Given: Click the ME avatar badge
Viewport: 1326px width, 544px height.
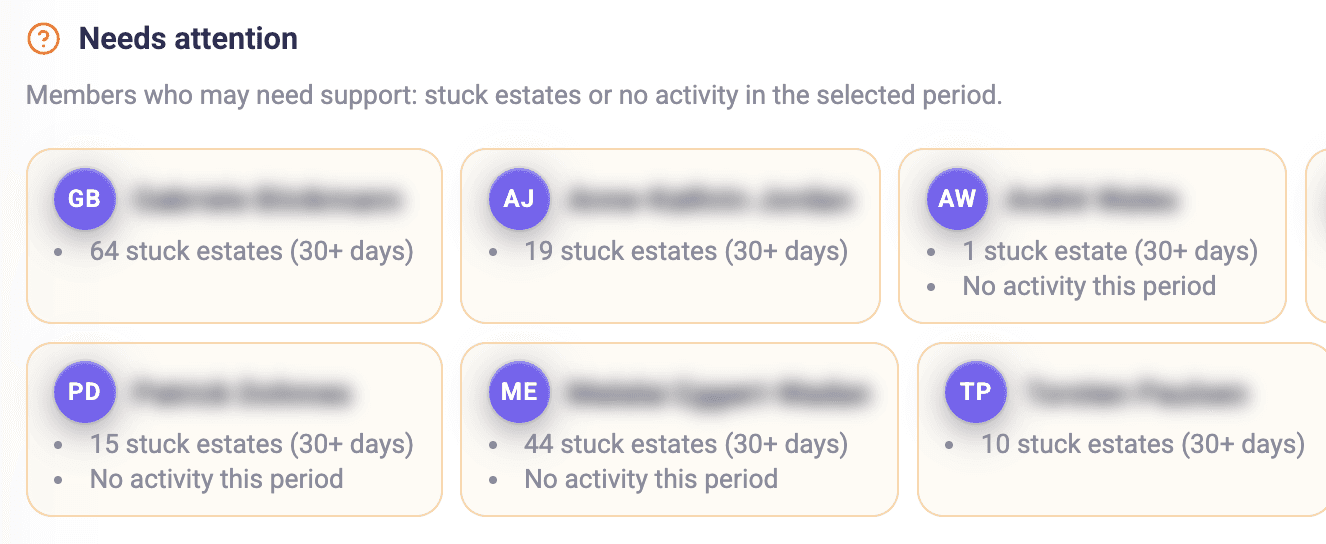Looking at the screenshot, I should (519, 392).
